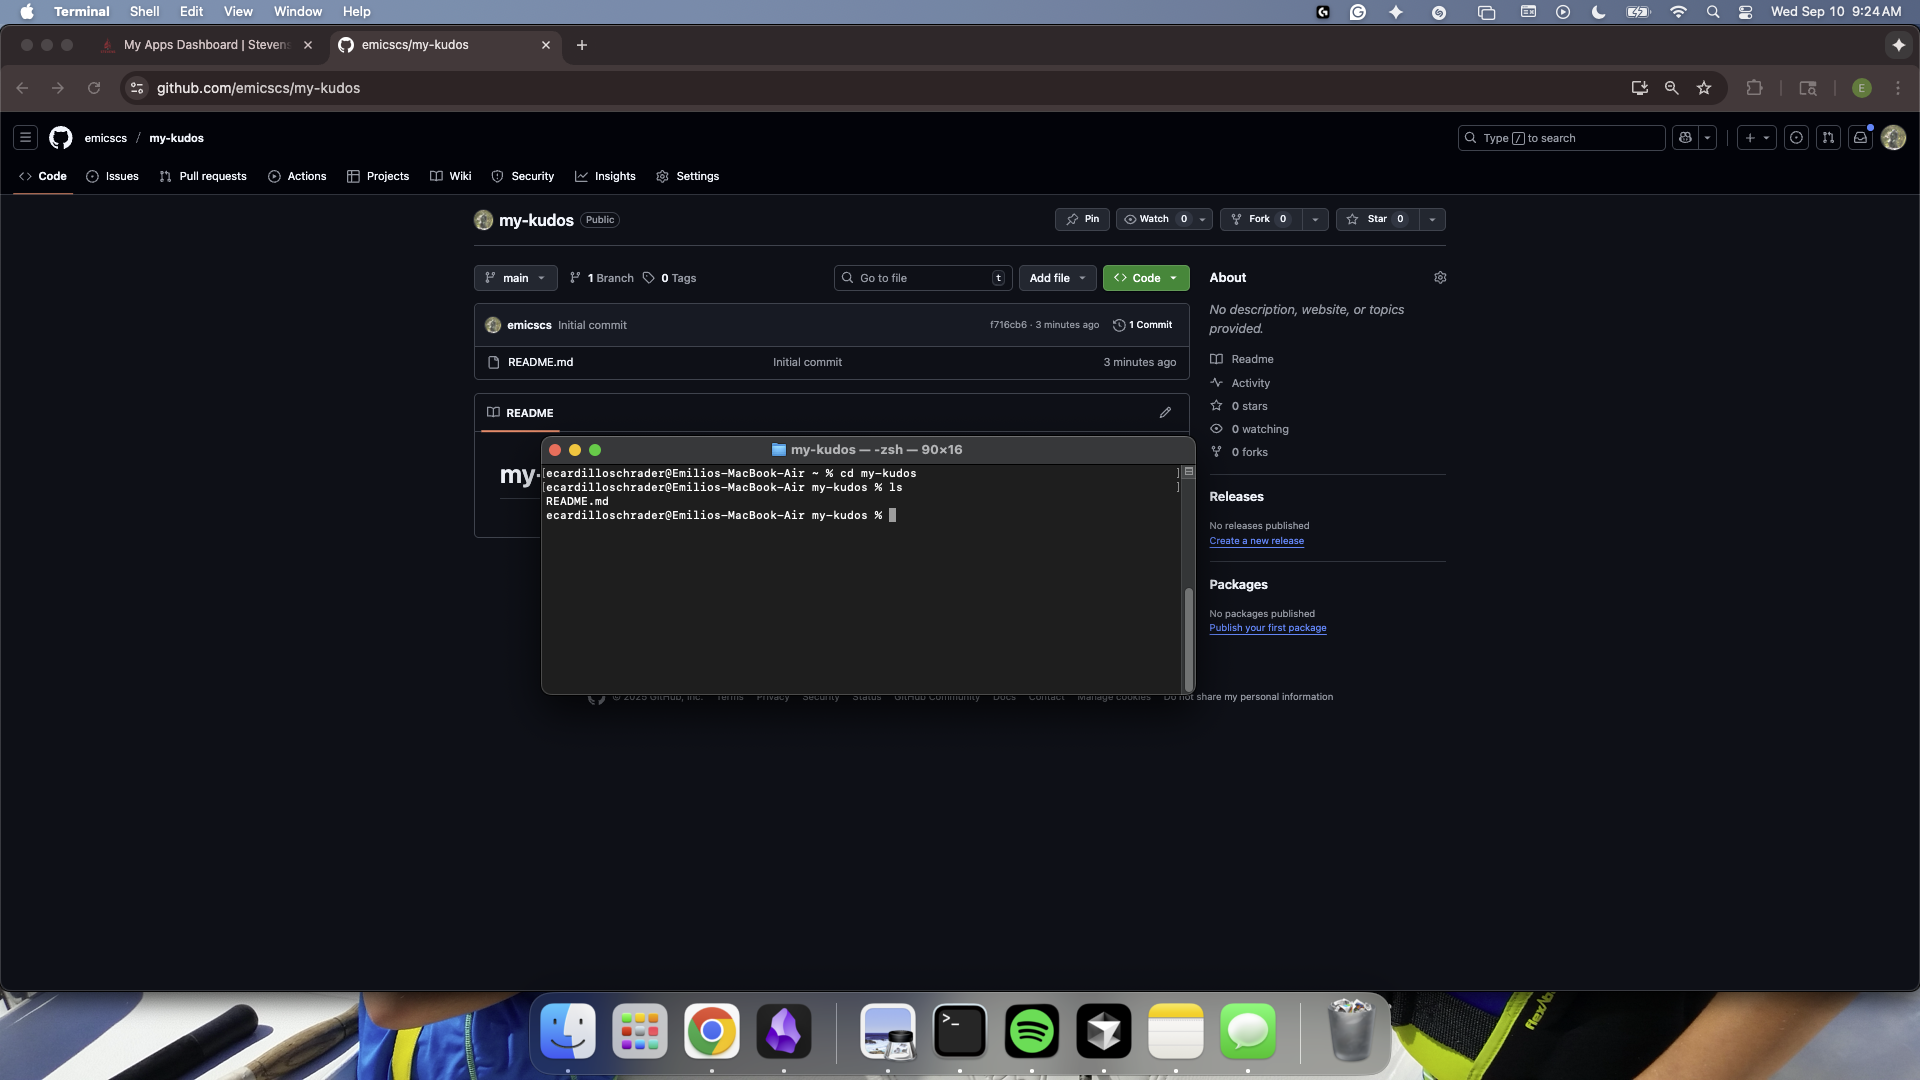Image resolution: width=1920 pixels, height=1080 pixels.
Task: Click Publish your first package link
Action: (1267, 628)
